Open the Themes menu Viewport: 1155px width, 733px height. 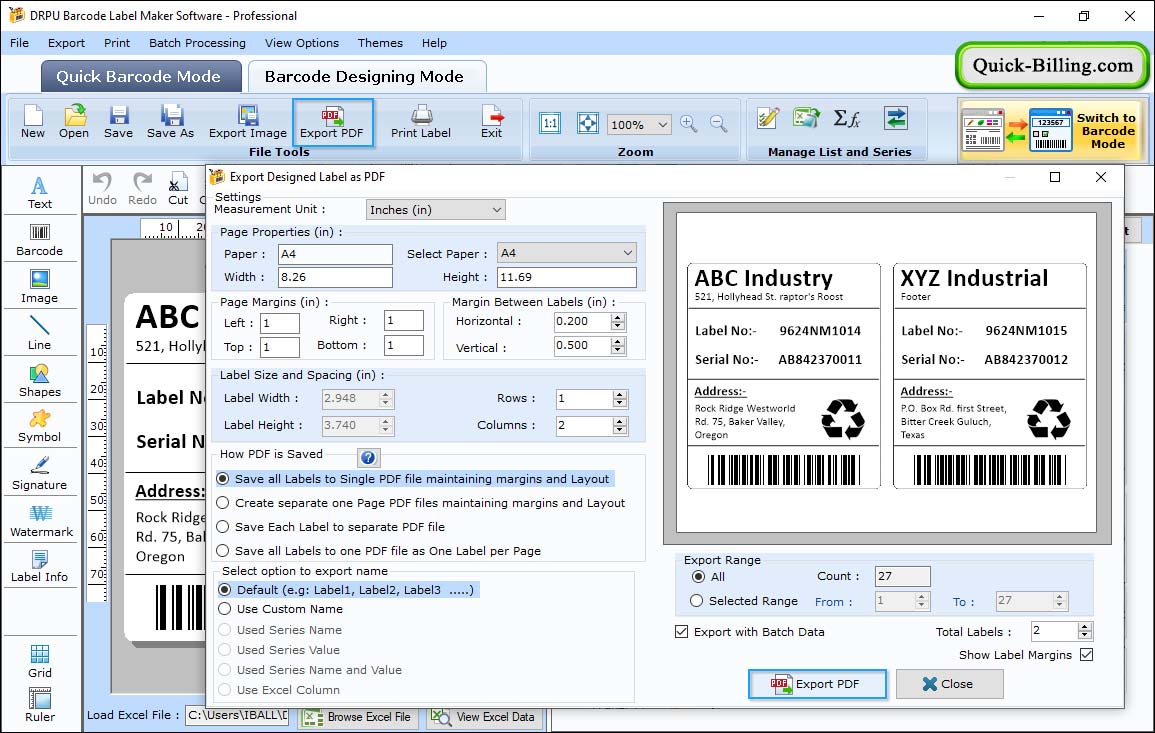coord(380,43)
